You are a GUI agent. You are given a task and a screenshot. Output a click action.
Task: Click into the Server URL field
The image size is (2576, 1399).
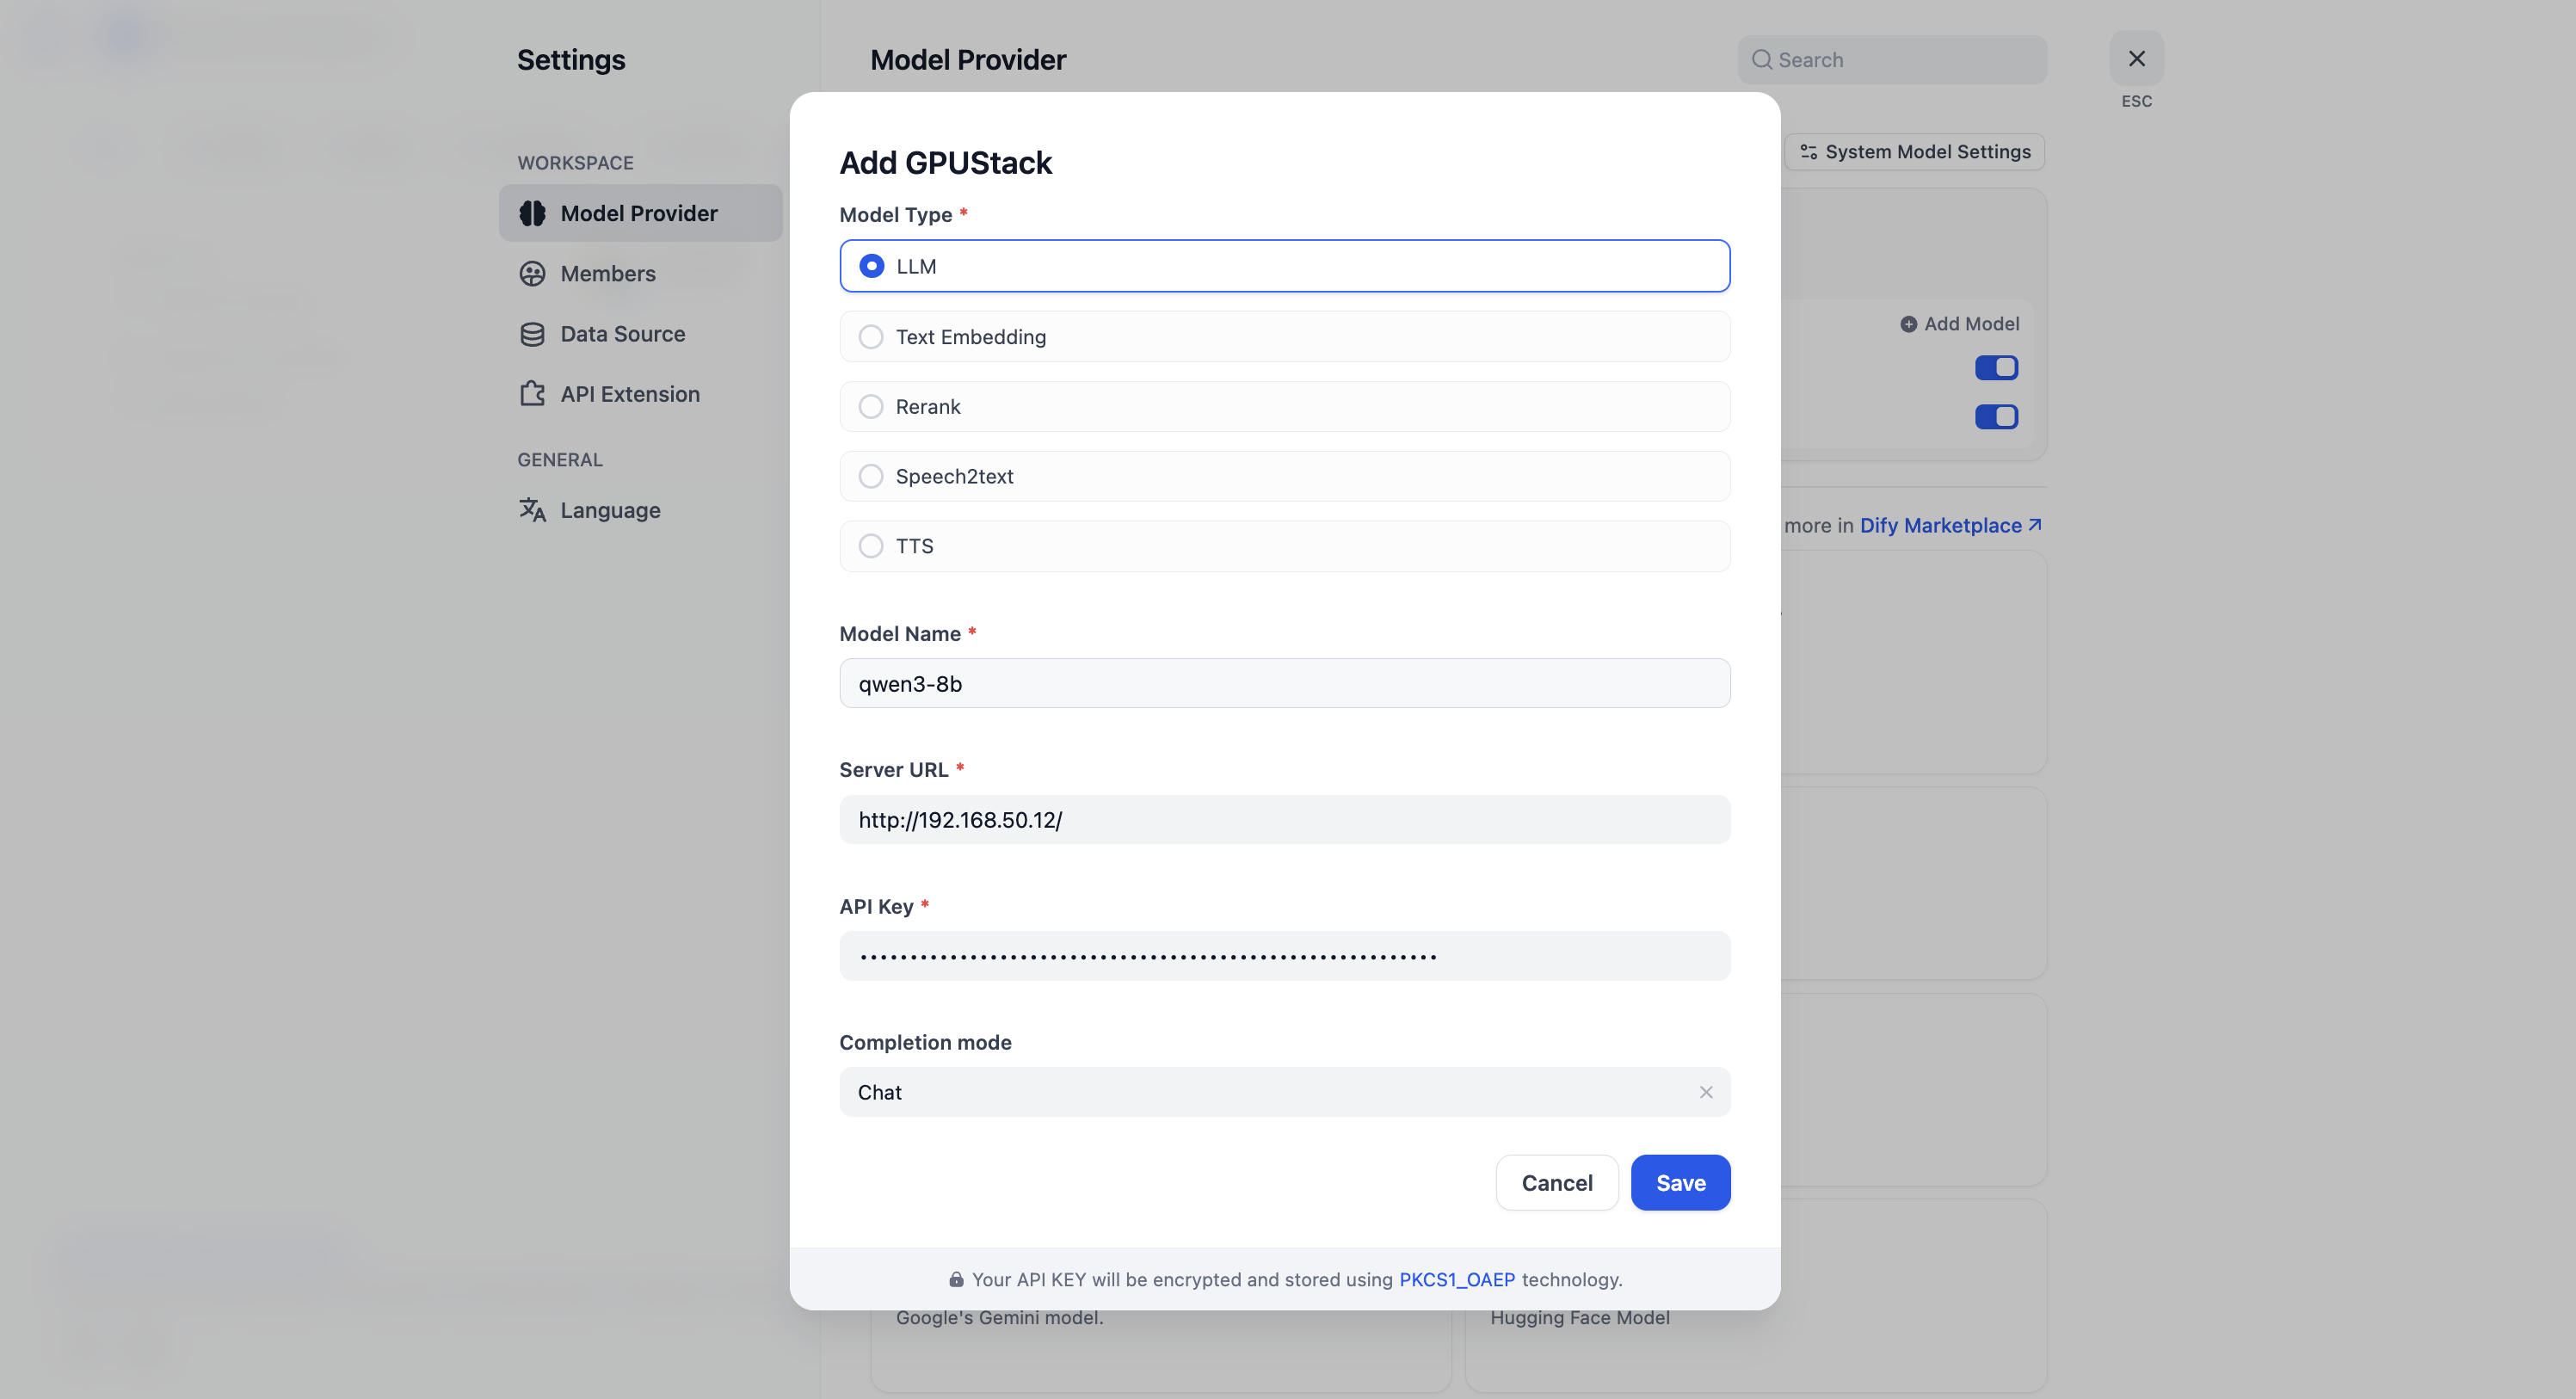pos(1284,820)
